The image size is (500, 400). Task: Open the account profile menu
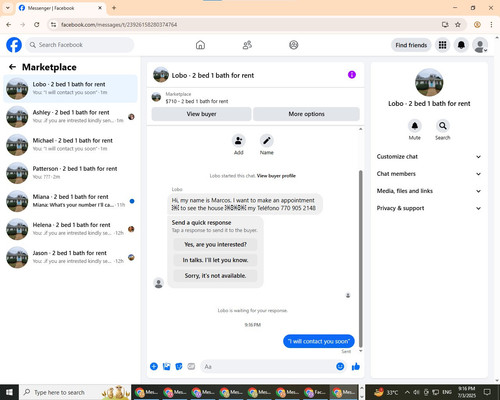point(480,45)
